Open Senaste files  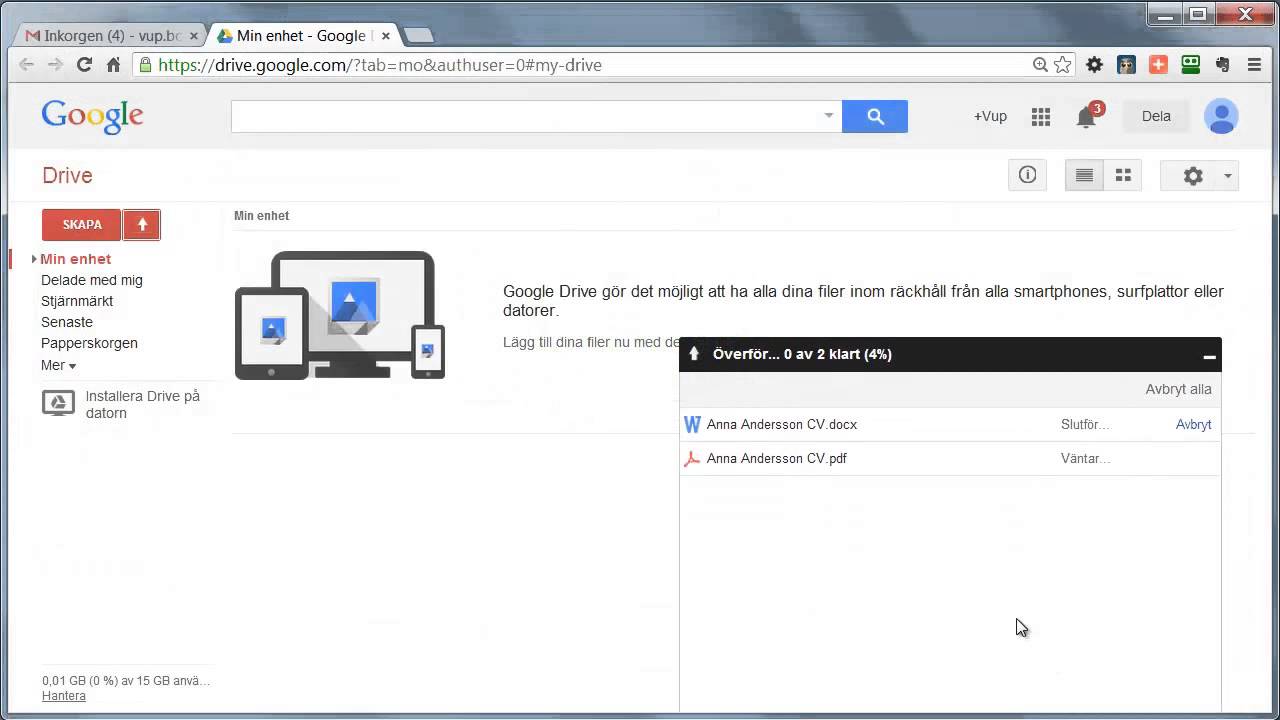tap(67, 322)
